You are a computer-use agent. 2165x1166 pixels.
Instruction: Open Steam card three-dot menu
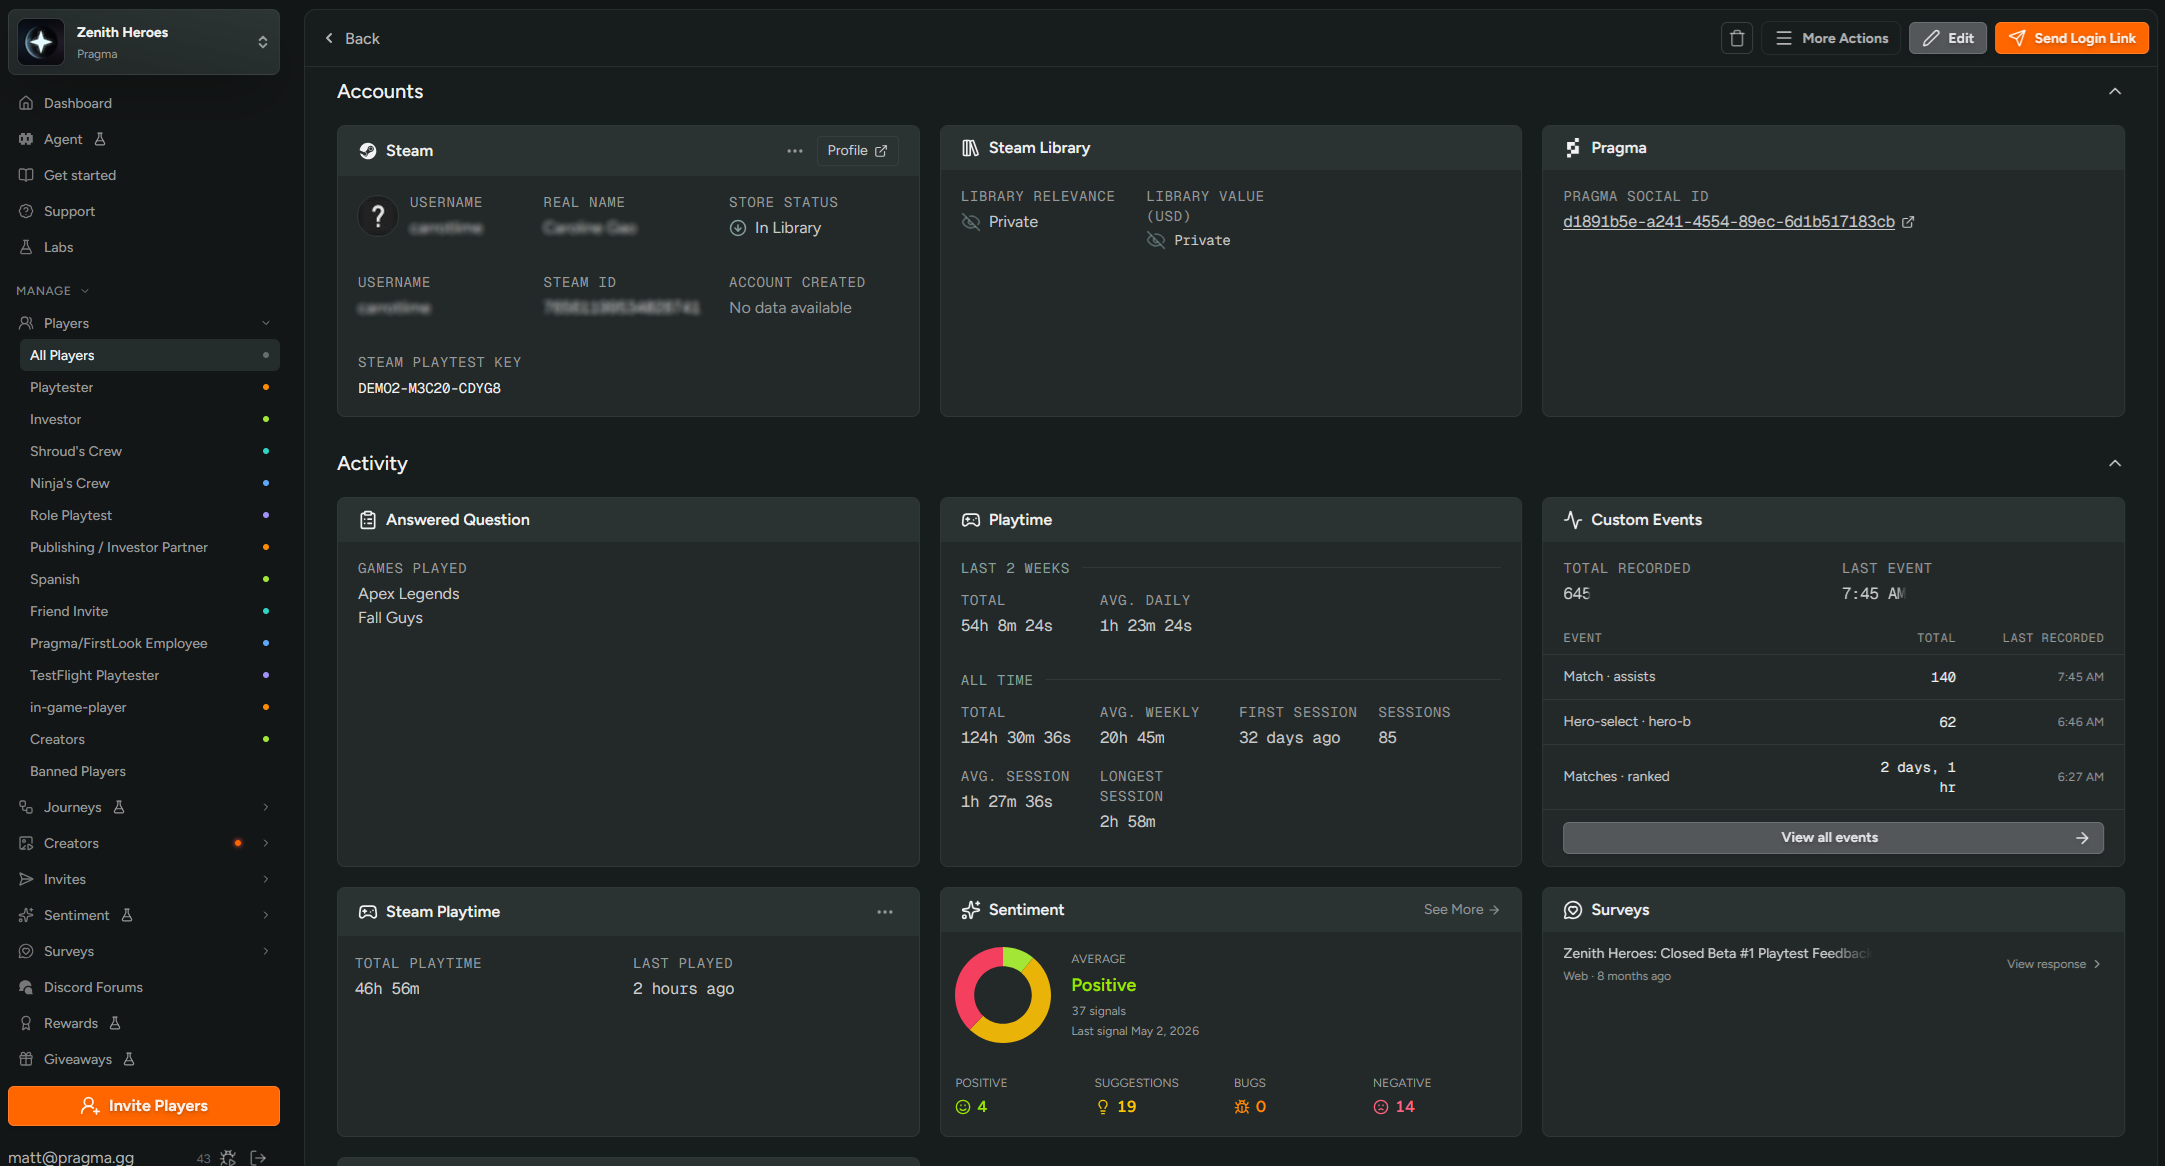coord(795,151)
